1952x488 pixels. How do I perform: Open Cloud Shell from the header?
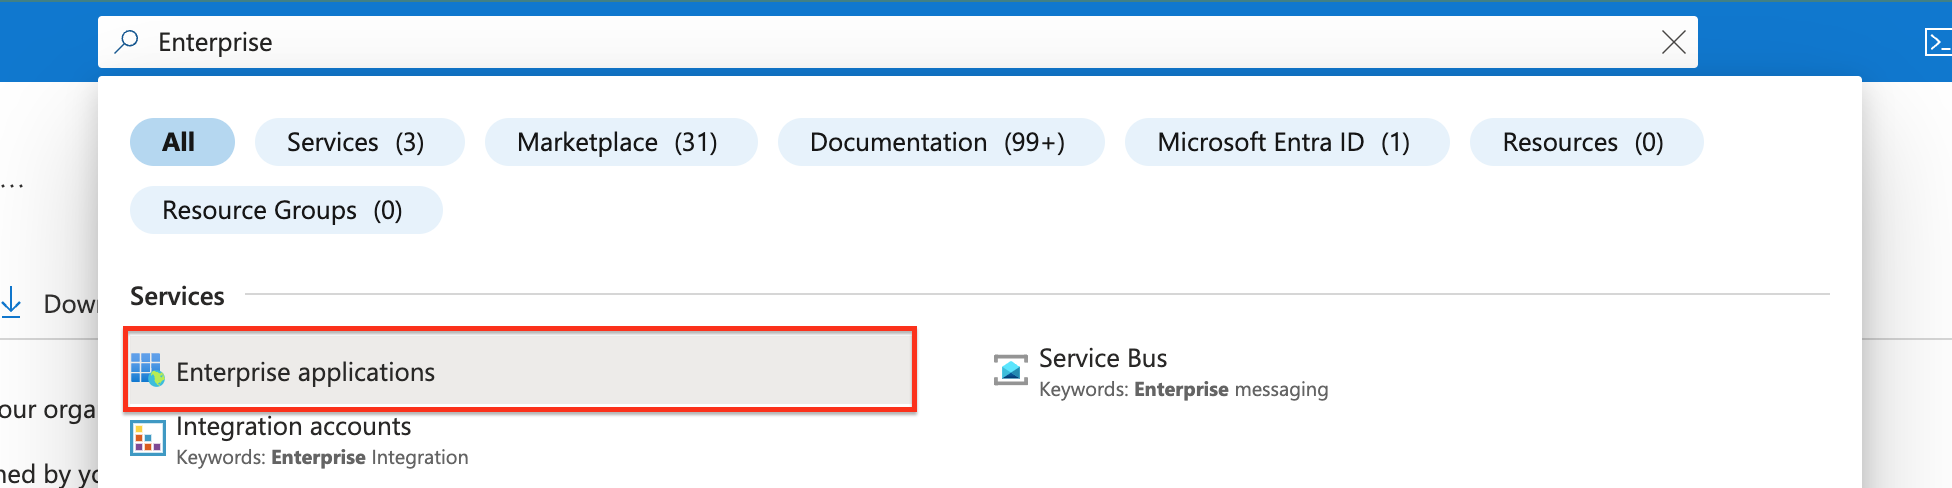tap(1937, 42)
